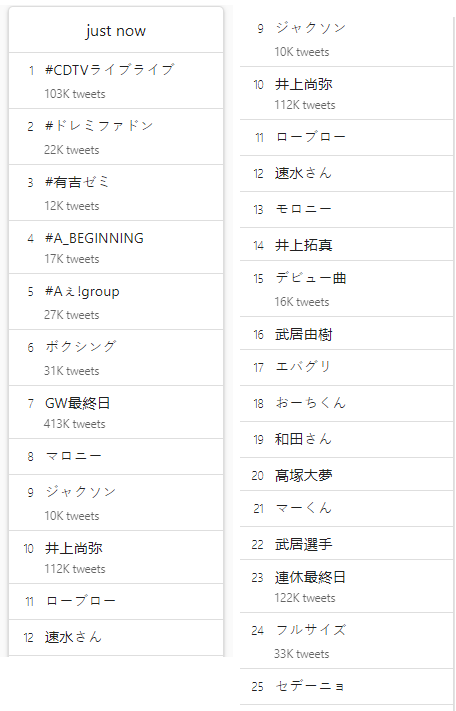Viewport: 456px width, 711px height.
Task: Click the 連休最終日 trend with 122K tweets
Action: click(x=346, y=586)
